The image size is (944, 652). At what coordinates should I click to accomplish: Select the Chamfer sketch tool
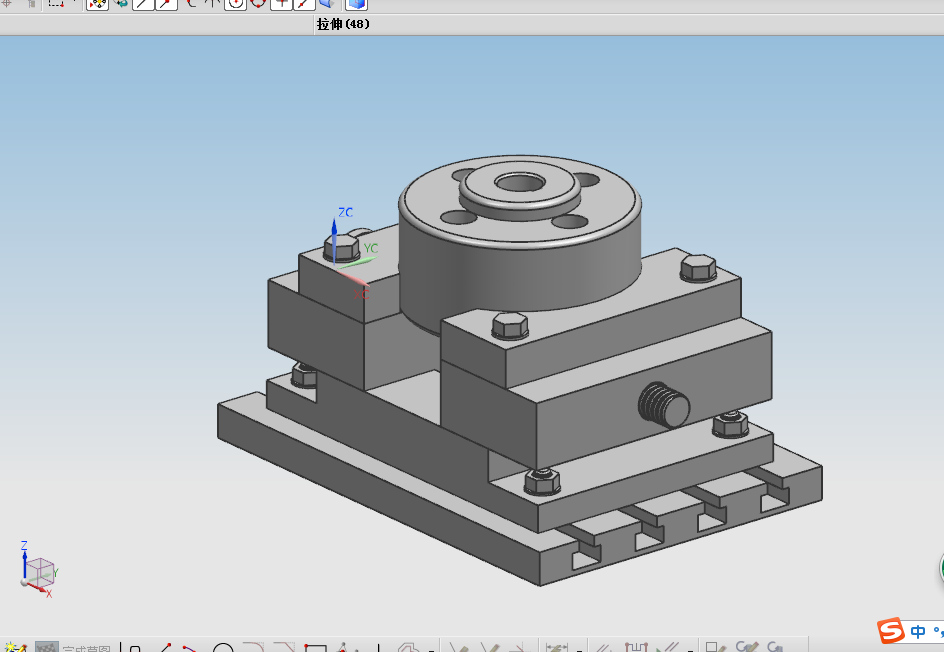pos(284,647)
